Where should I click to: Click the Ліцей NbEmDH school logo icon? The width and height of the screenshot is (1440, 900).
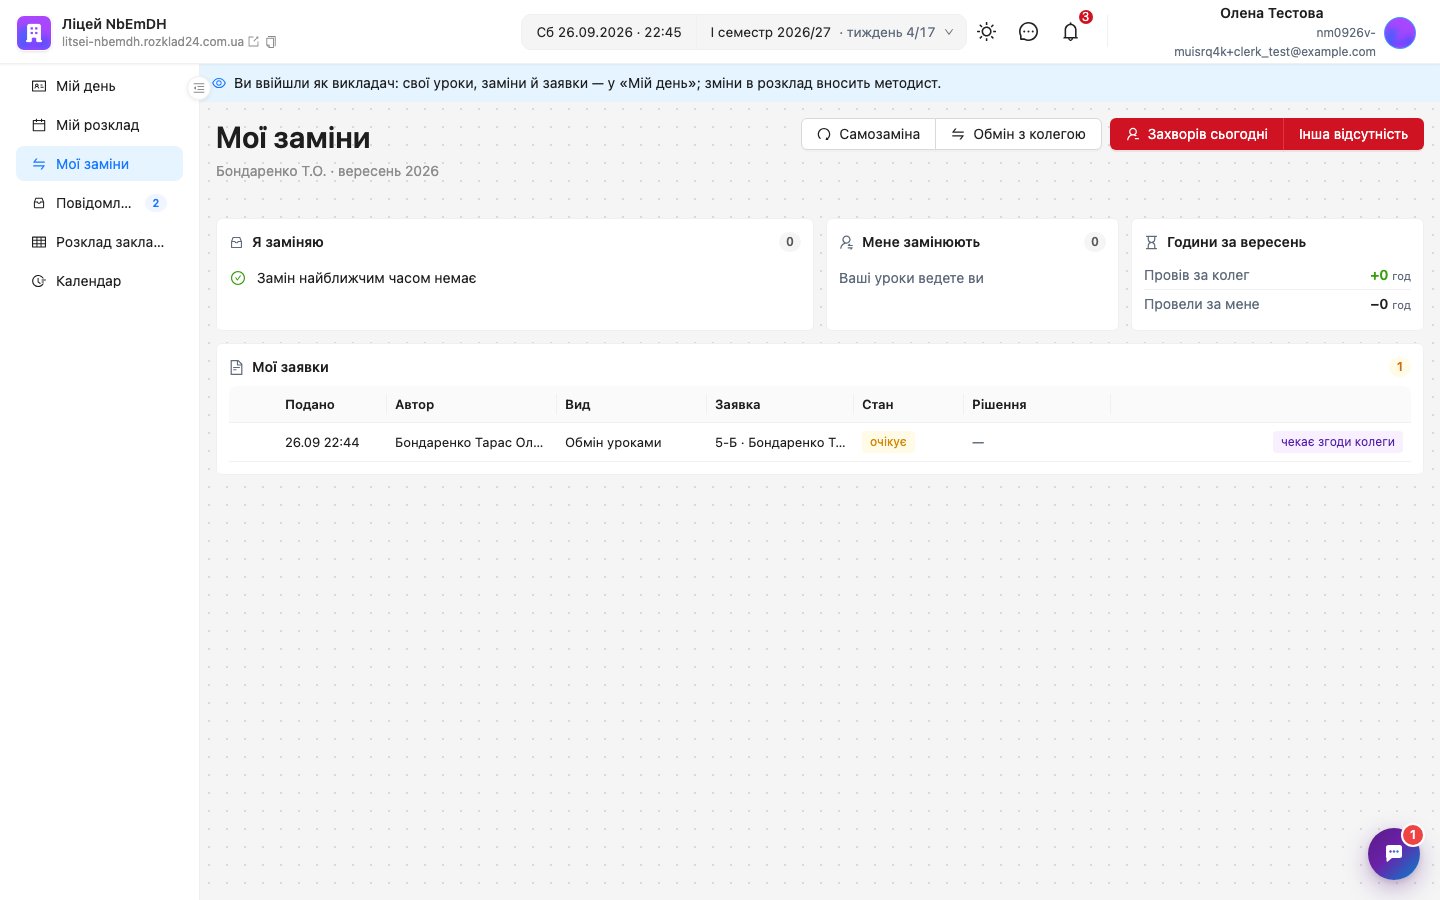[34, 33]
